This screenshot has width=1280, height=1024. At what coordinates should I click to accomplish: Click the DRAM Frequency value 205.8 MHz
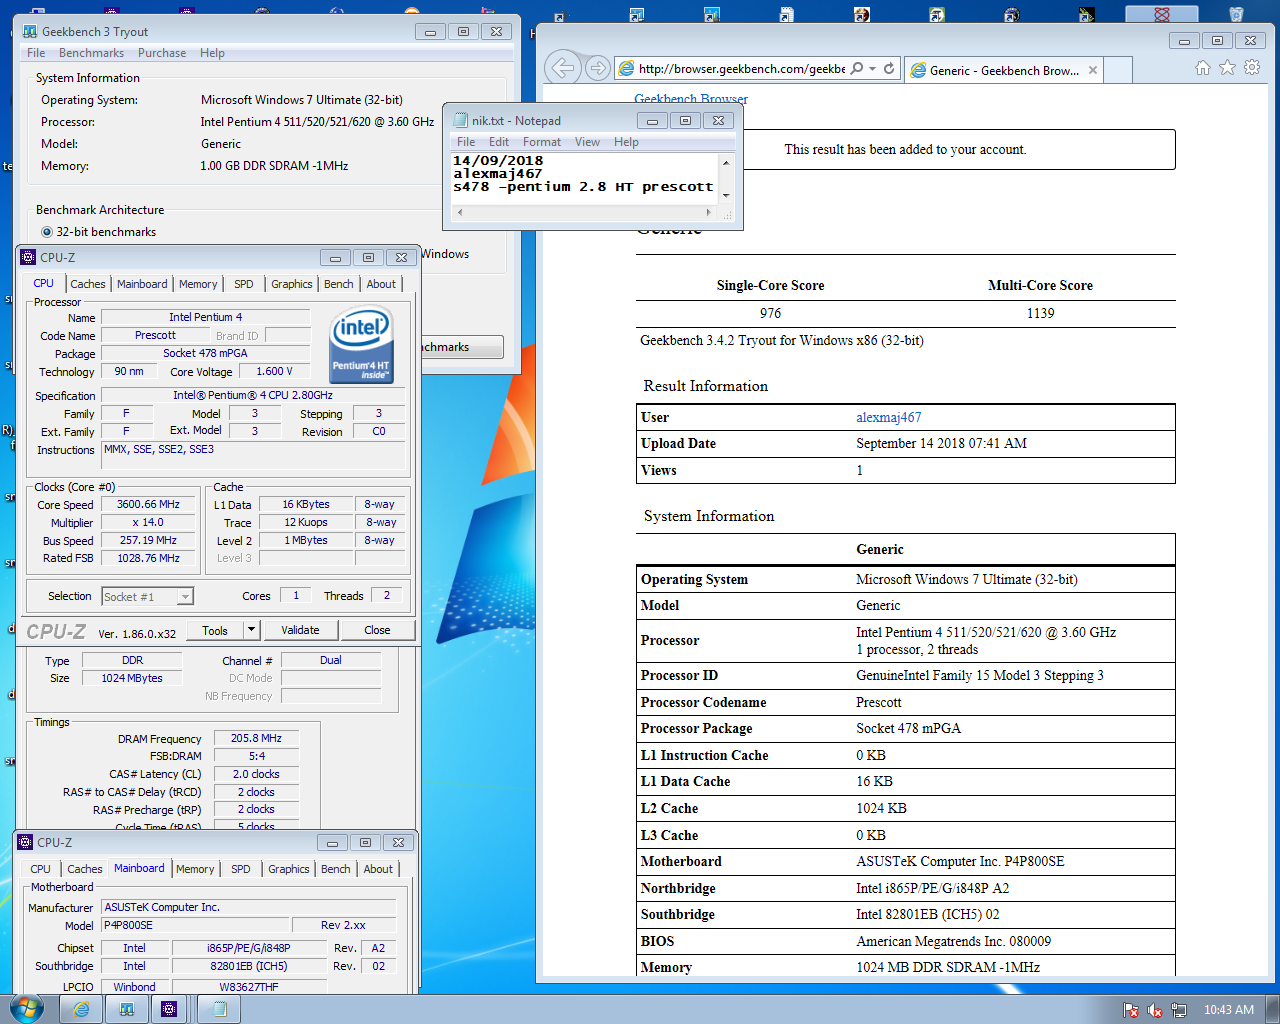pyautogui.click(x=256, y=738)
